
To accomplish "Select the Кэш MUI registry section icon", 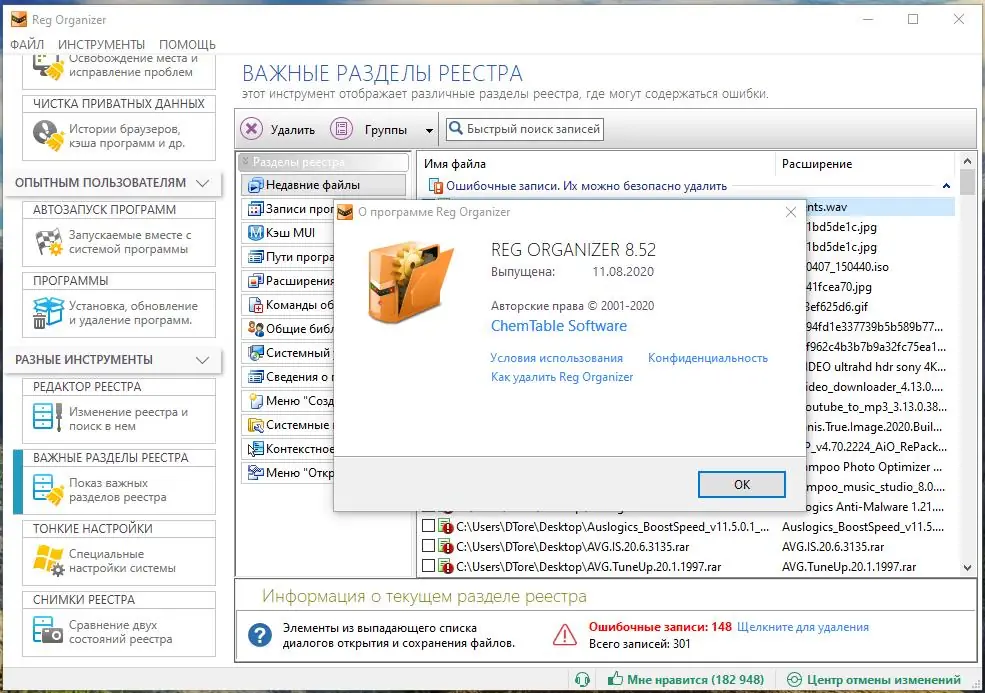I will (x=255, y=232).
